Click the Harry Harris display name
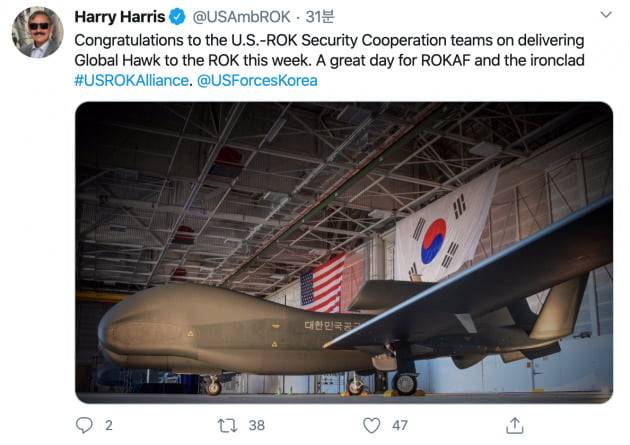 (119, 17)
